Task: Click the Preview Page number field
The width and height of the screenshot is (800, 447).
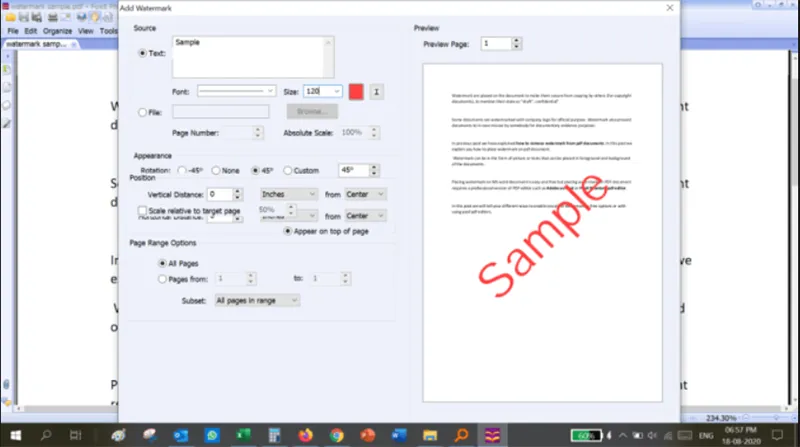Action: click(x=496, y=44)
